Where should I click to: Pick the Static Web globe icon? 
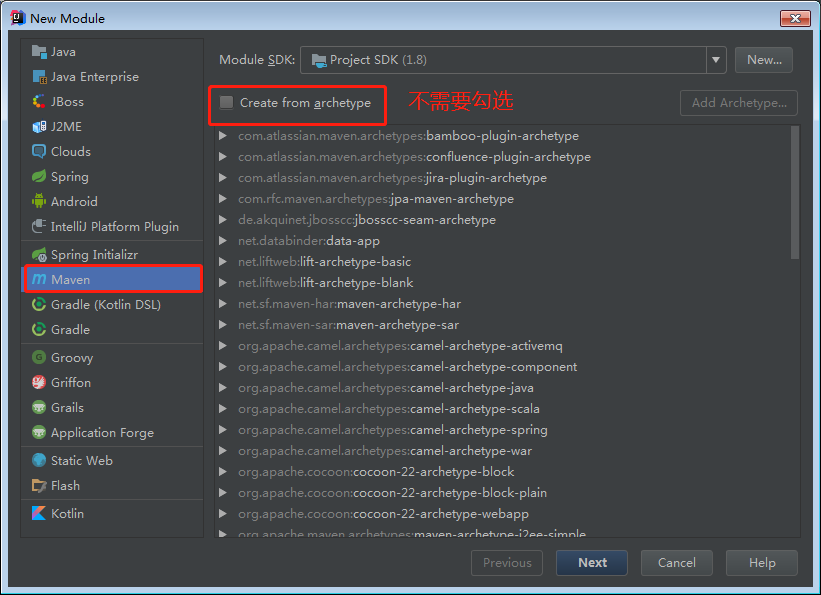point(39,461)
